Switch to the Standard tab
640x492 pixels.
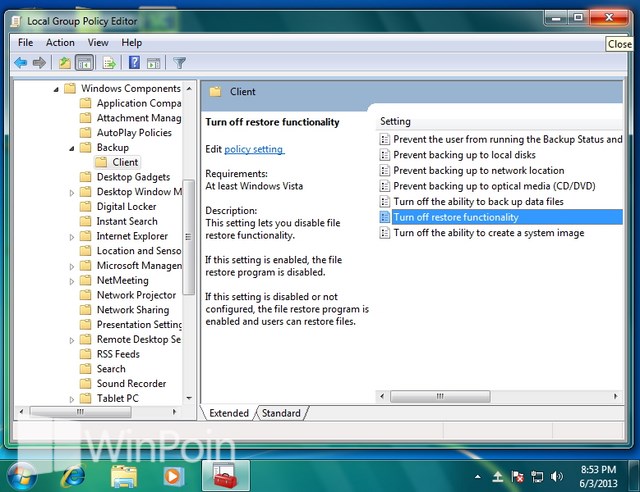(281, 413)
